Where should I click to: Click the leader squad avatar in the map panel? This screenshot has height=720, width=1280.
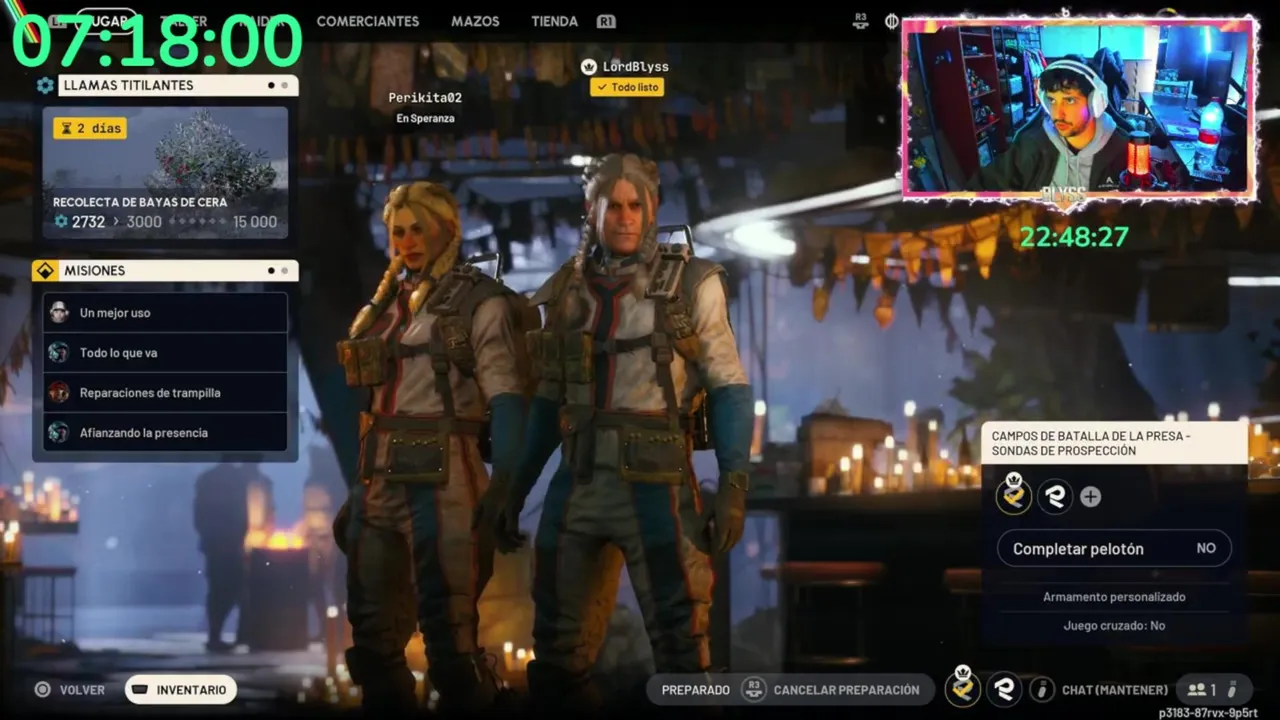coord(1014,495)
